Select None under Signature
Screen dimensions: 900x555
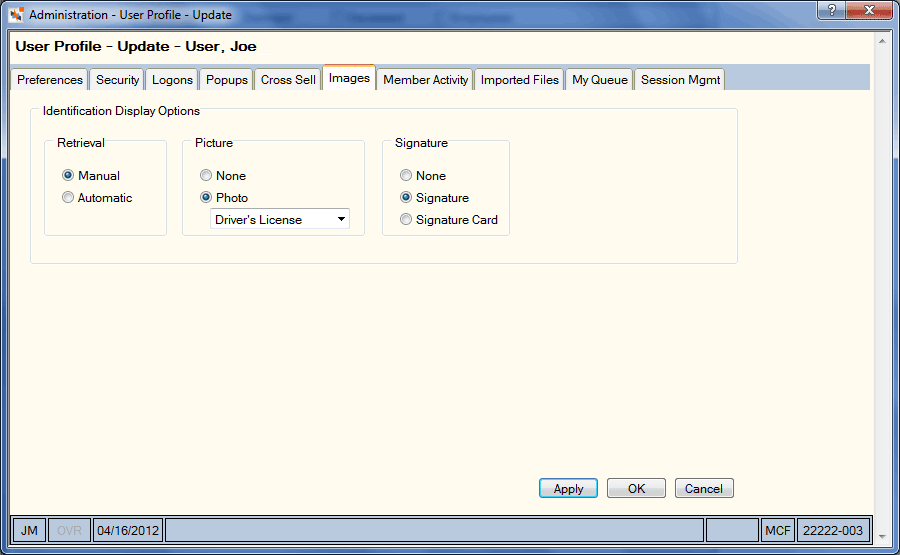(423, 176)
